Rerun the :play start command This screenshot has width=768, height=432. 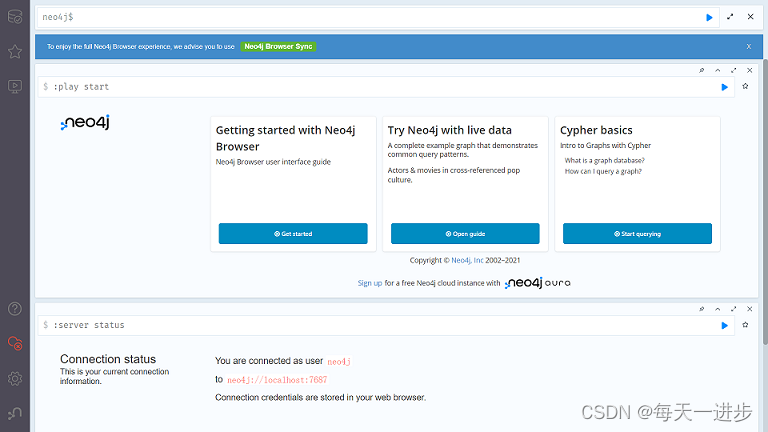tap(724, 87)
